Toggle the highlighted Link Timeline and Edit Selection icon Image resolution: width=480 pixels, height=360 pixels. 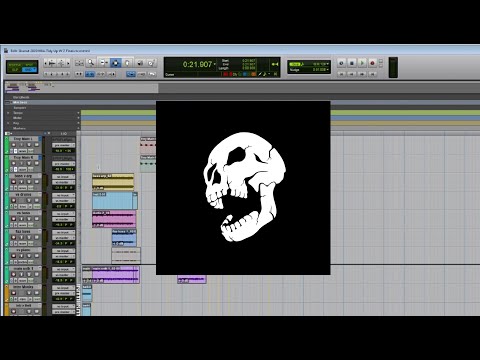click(x=90, y=74)
